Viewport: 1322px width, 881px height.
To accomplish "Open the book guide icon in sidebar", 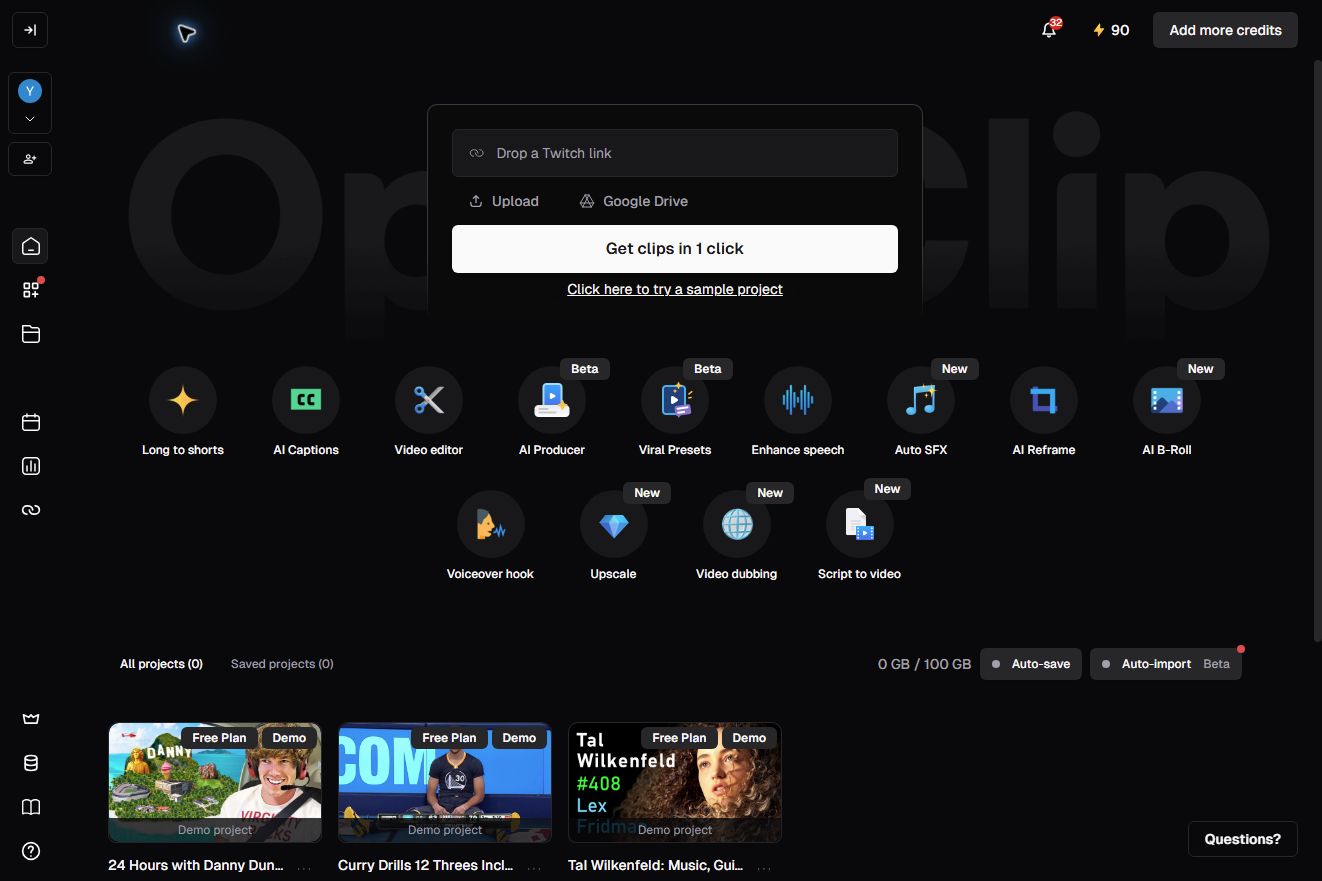I will (31, 807).
